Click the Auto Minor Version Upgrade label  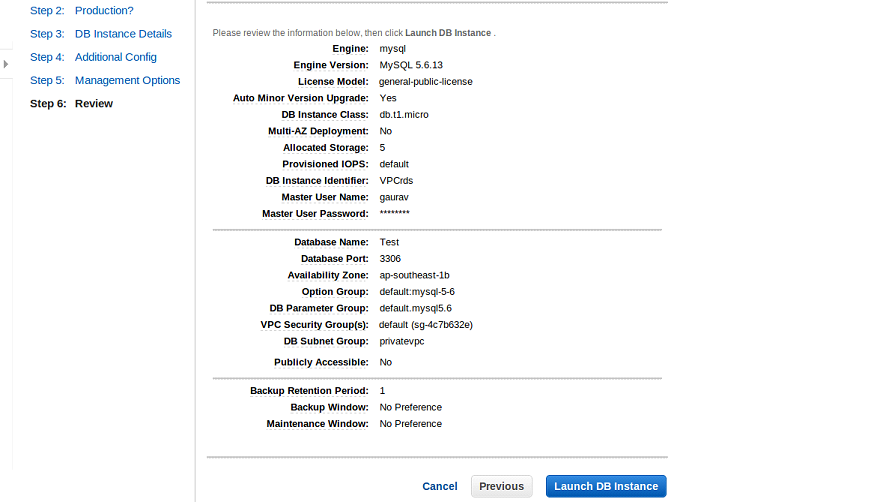click(300, 98)
